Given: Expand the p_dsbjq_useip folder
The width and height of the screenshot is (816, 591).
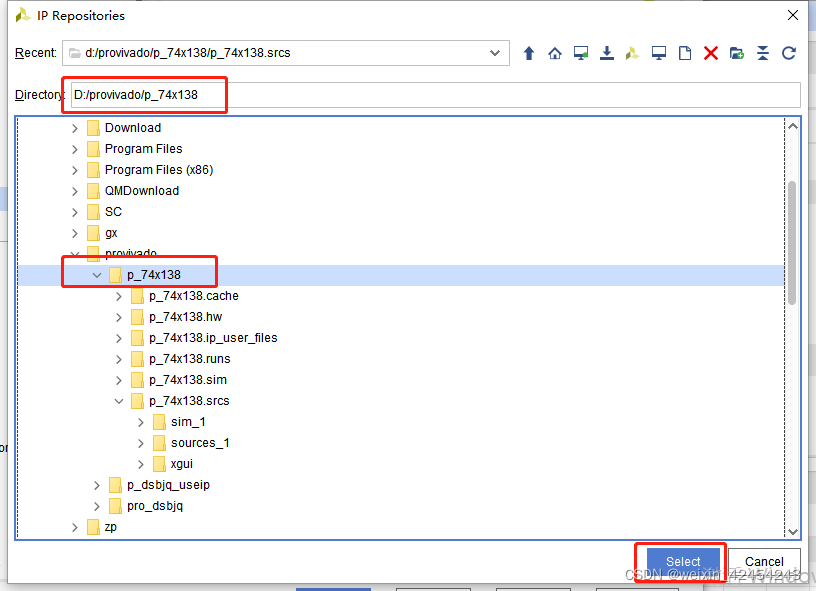Looking at the screenshot, I should click(x=97, y=485).
